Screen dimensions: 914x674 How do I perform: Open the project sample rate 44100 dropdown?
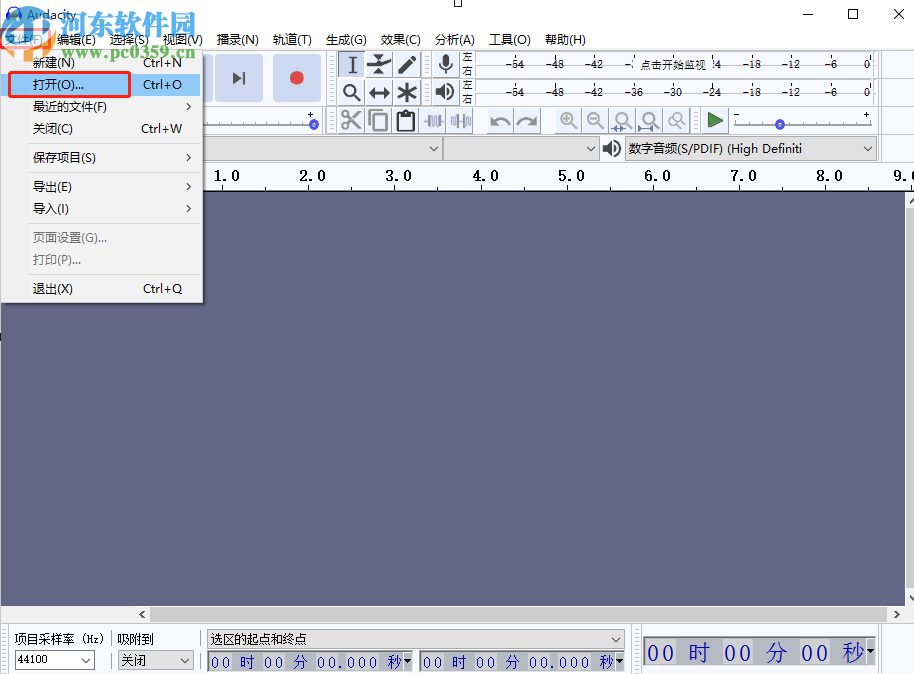tap(55, 660)
